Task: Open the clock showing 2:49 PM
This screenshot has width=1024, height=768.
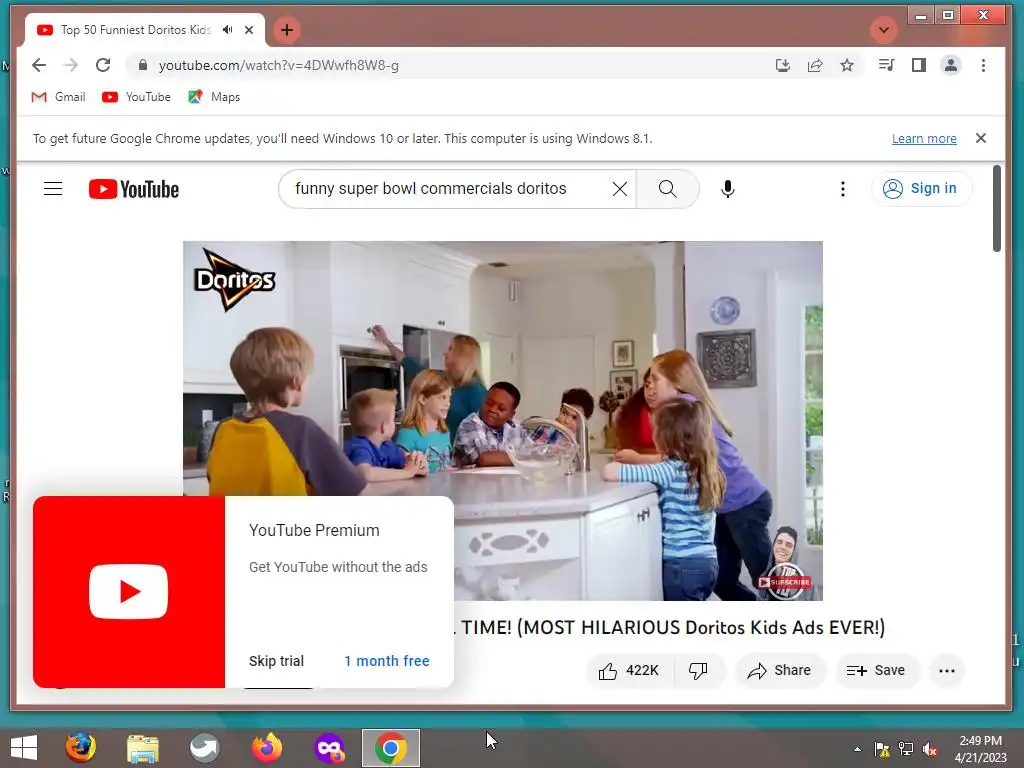Action: pyautogui.click(x=980, y=748)
